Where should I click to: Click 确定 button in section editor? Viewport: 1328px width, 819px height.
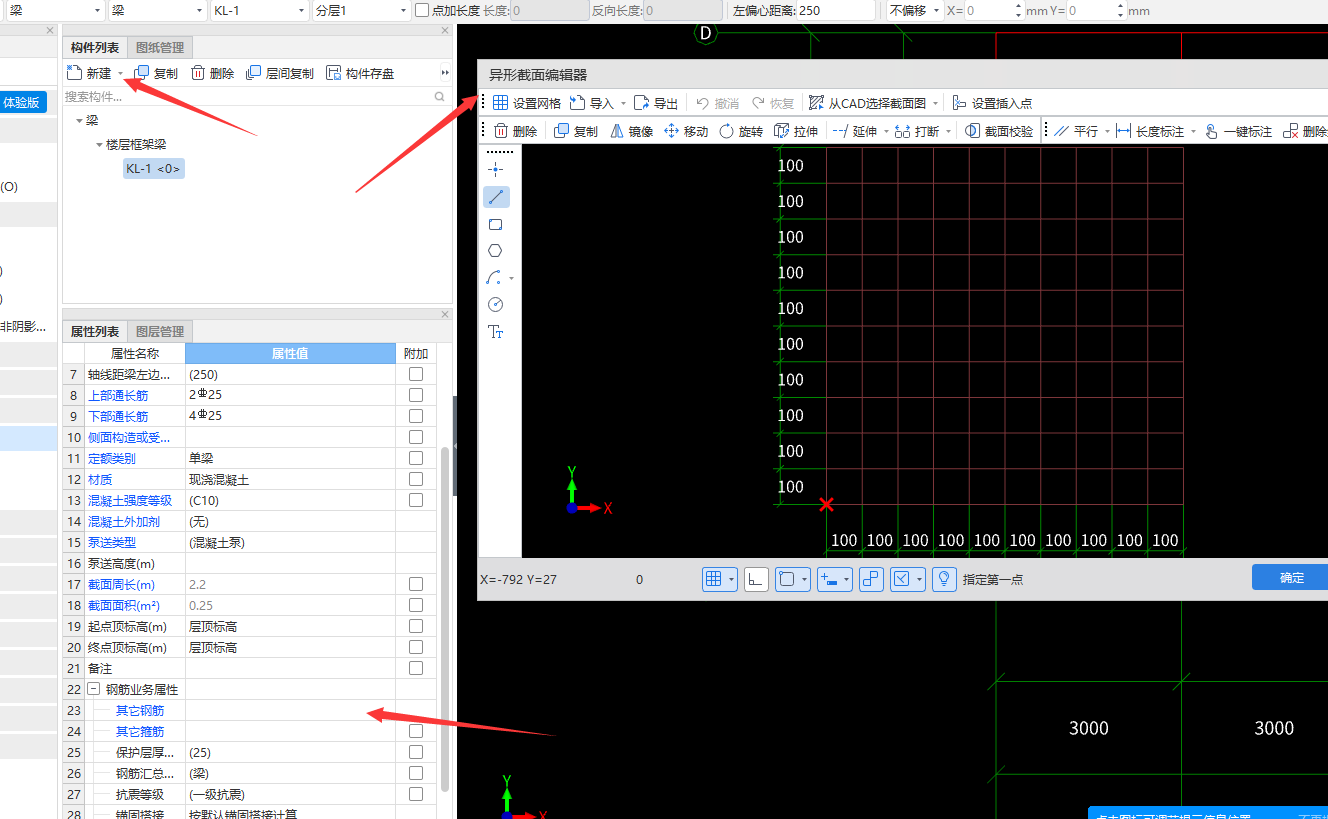tap(1291, 577)
